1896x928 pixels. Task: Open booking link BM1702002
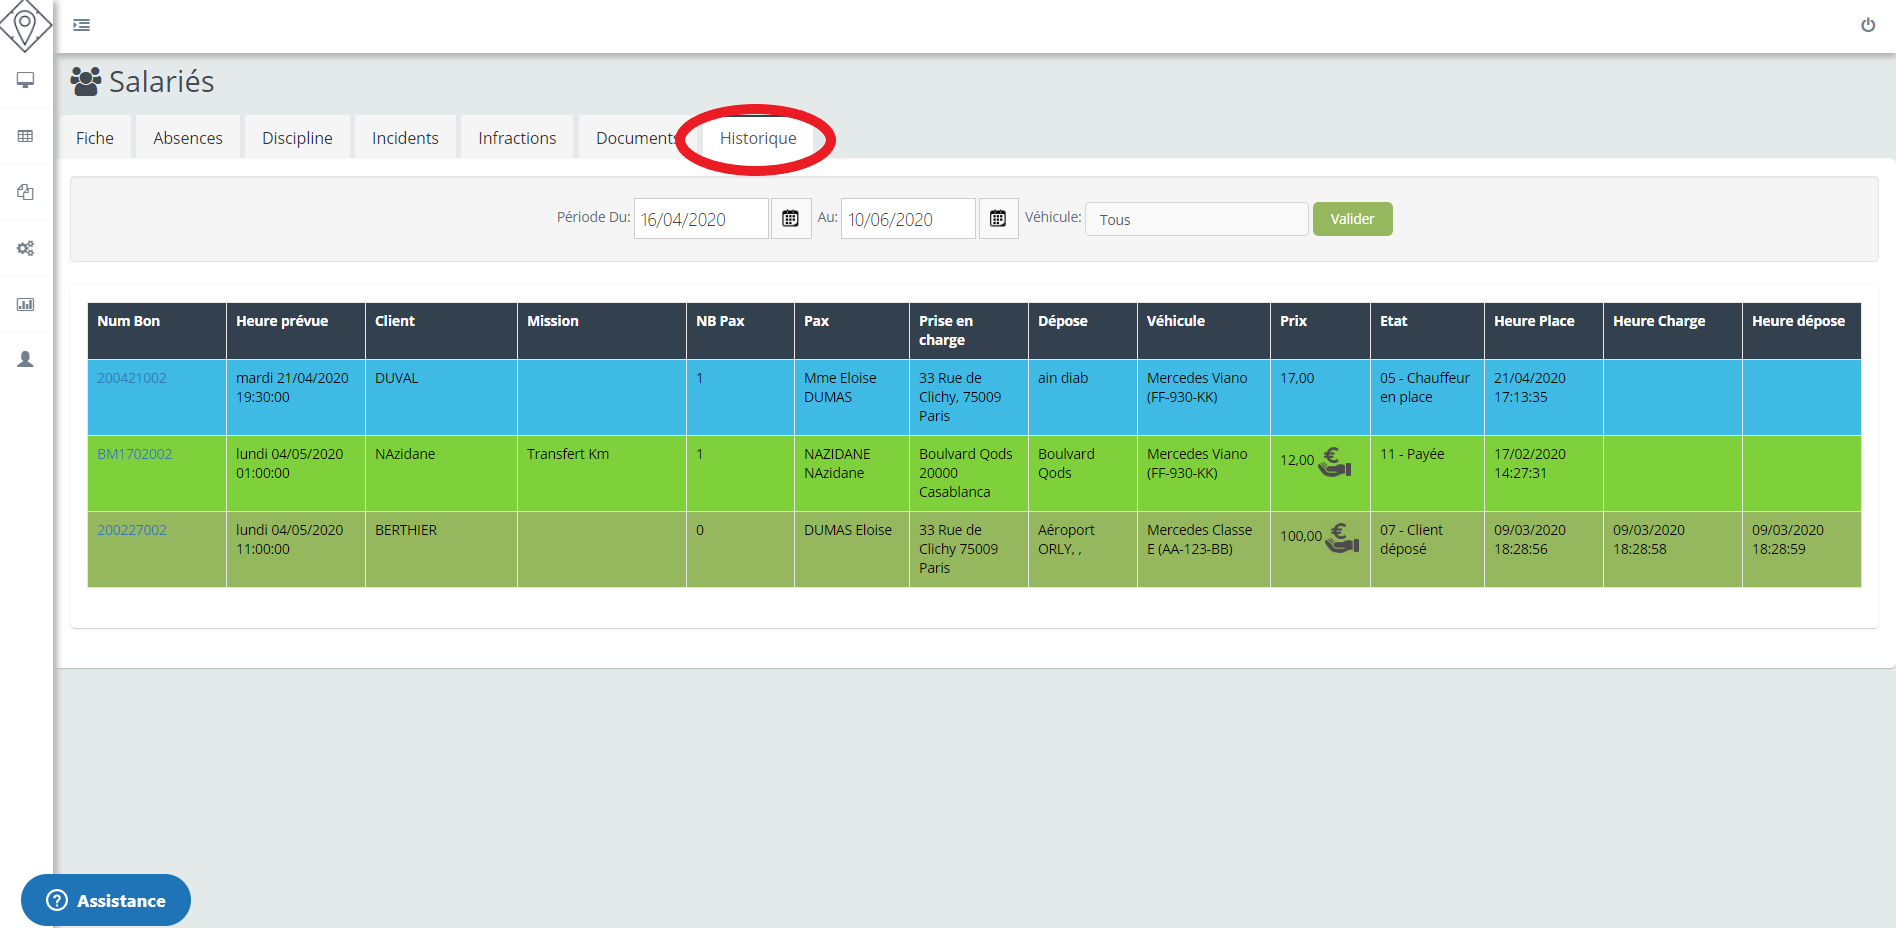pos(135,454)
